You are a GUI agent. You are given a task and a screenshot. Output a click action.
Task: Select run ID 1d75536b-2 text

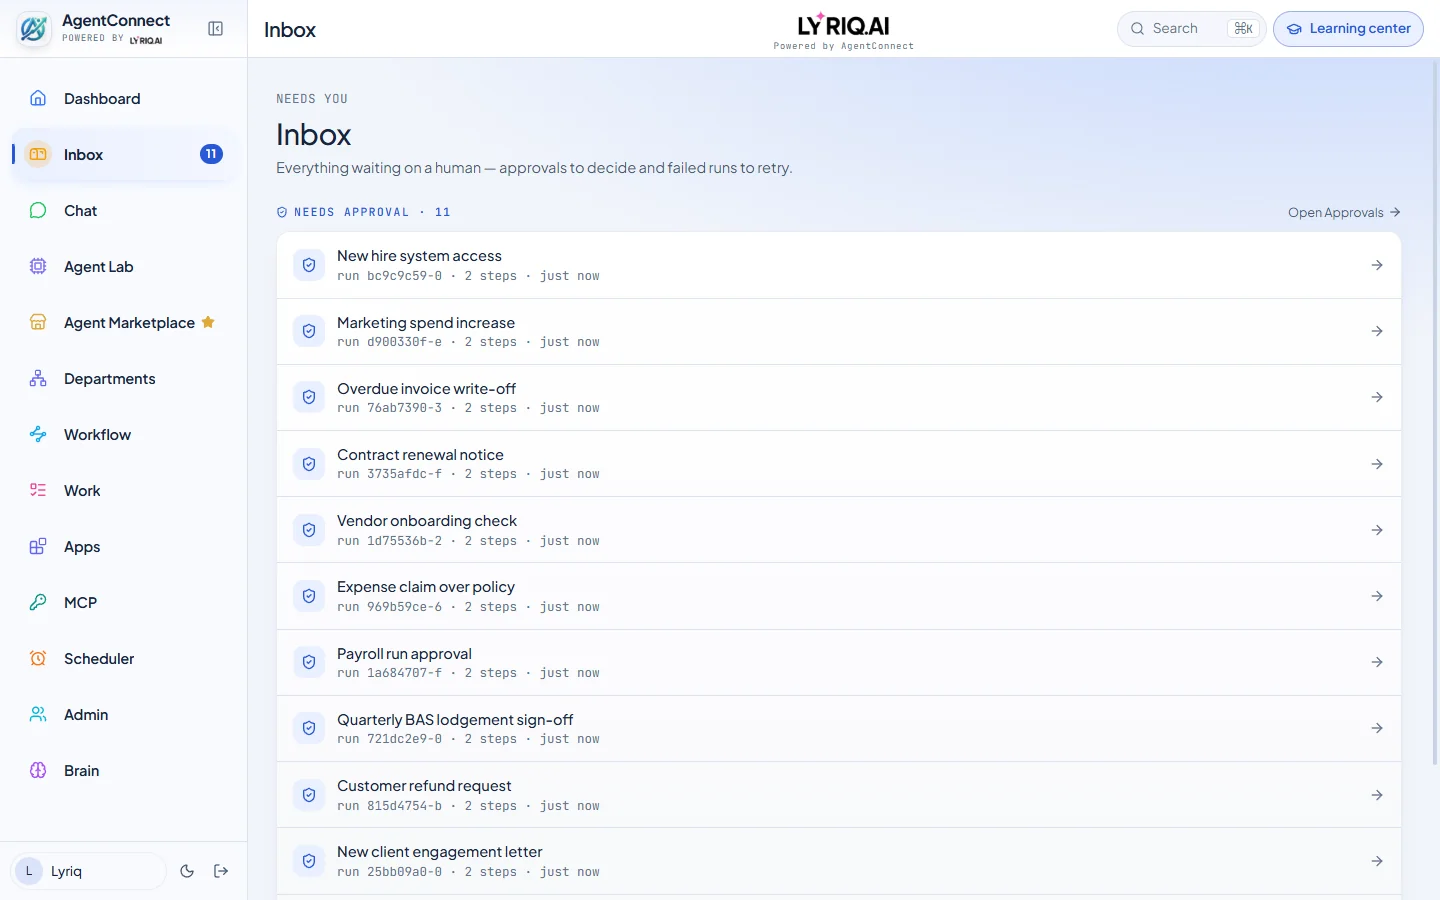click(x=404, y=541)
